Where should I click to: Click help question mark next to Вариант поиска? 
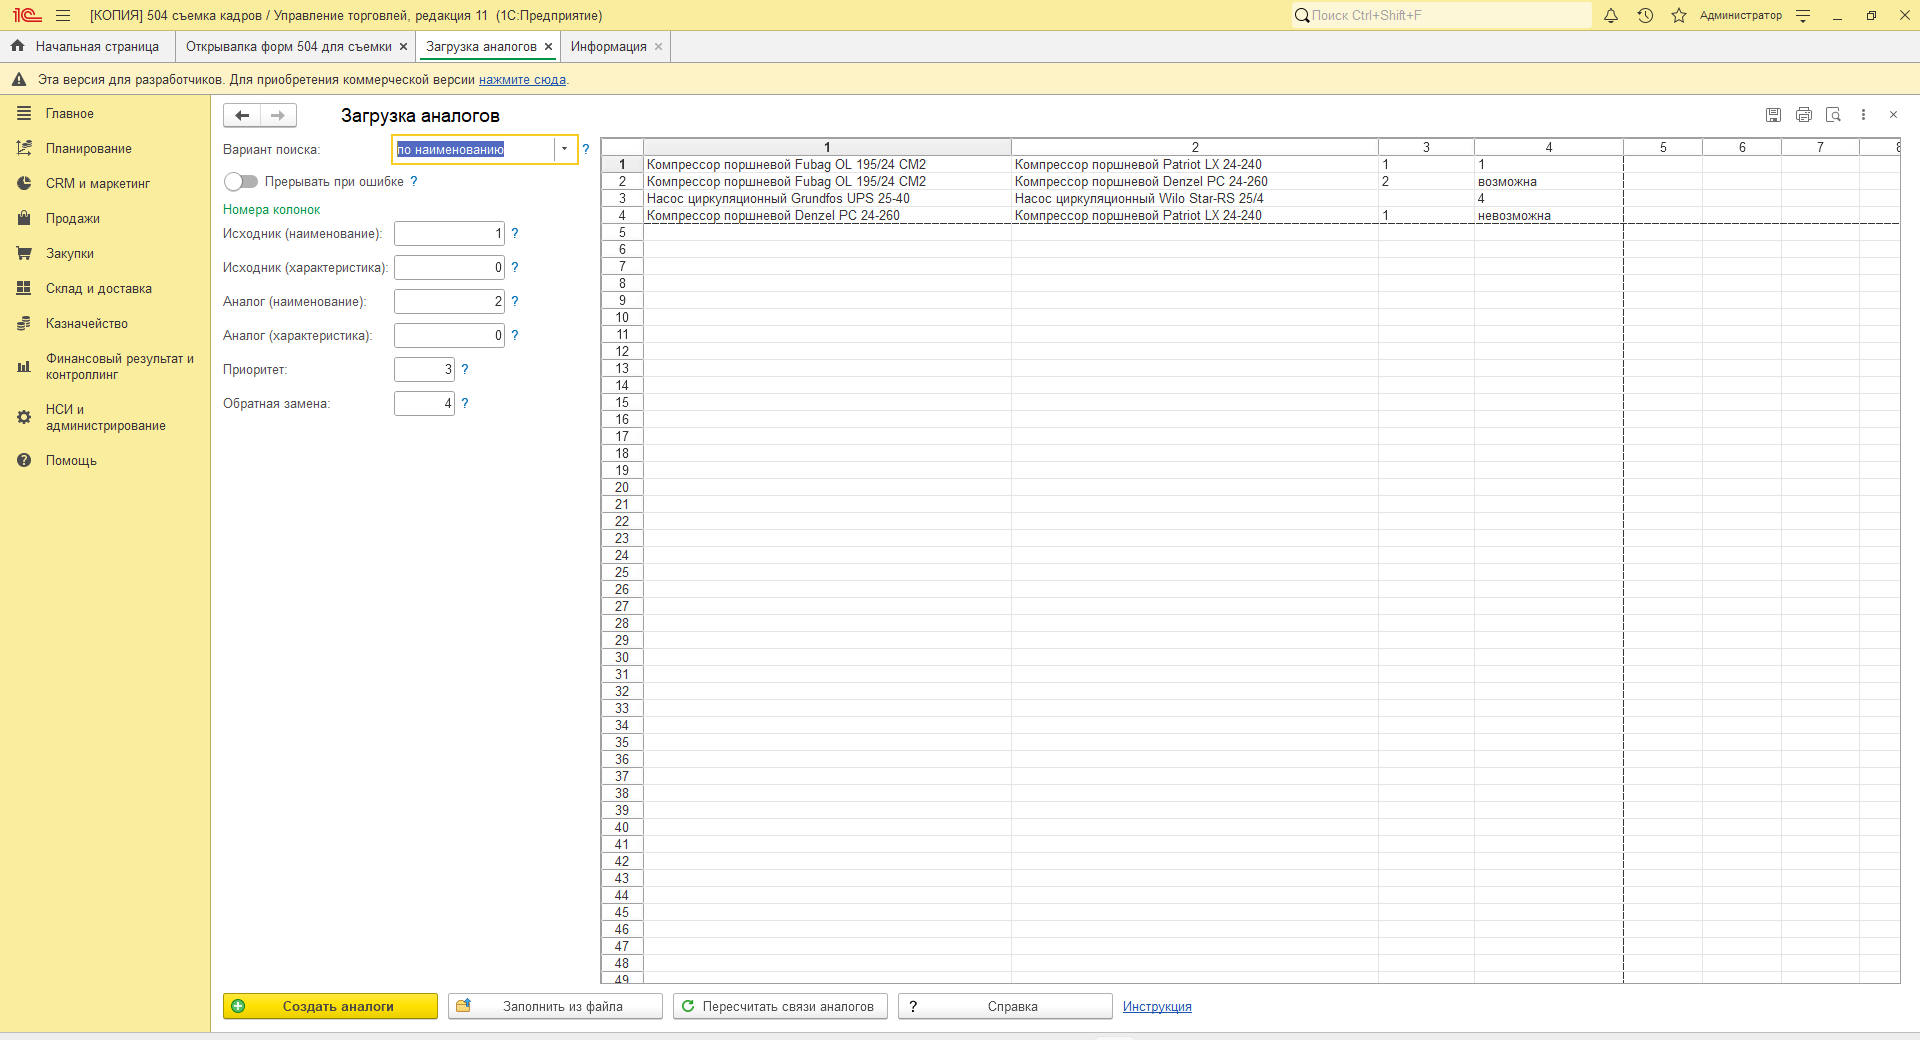[586, 149]
